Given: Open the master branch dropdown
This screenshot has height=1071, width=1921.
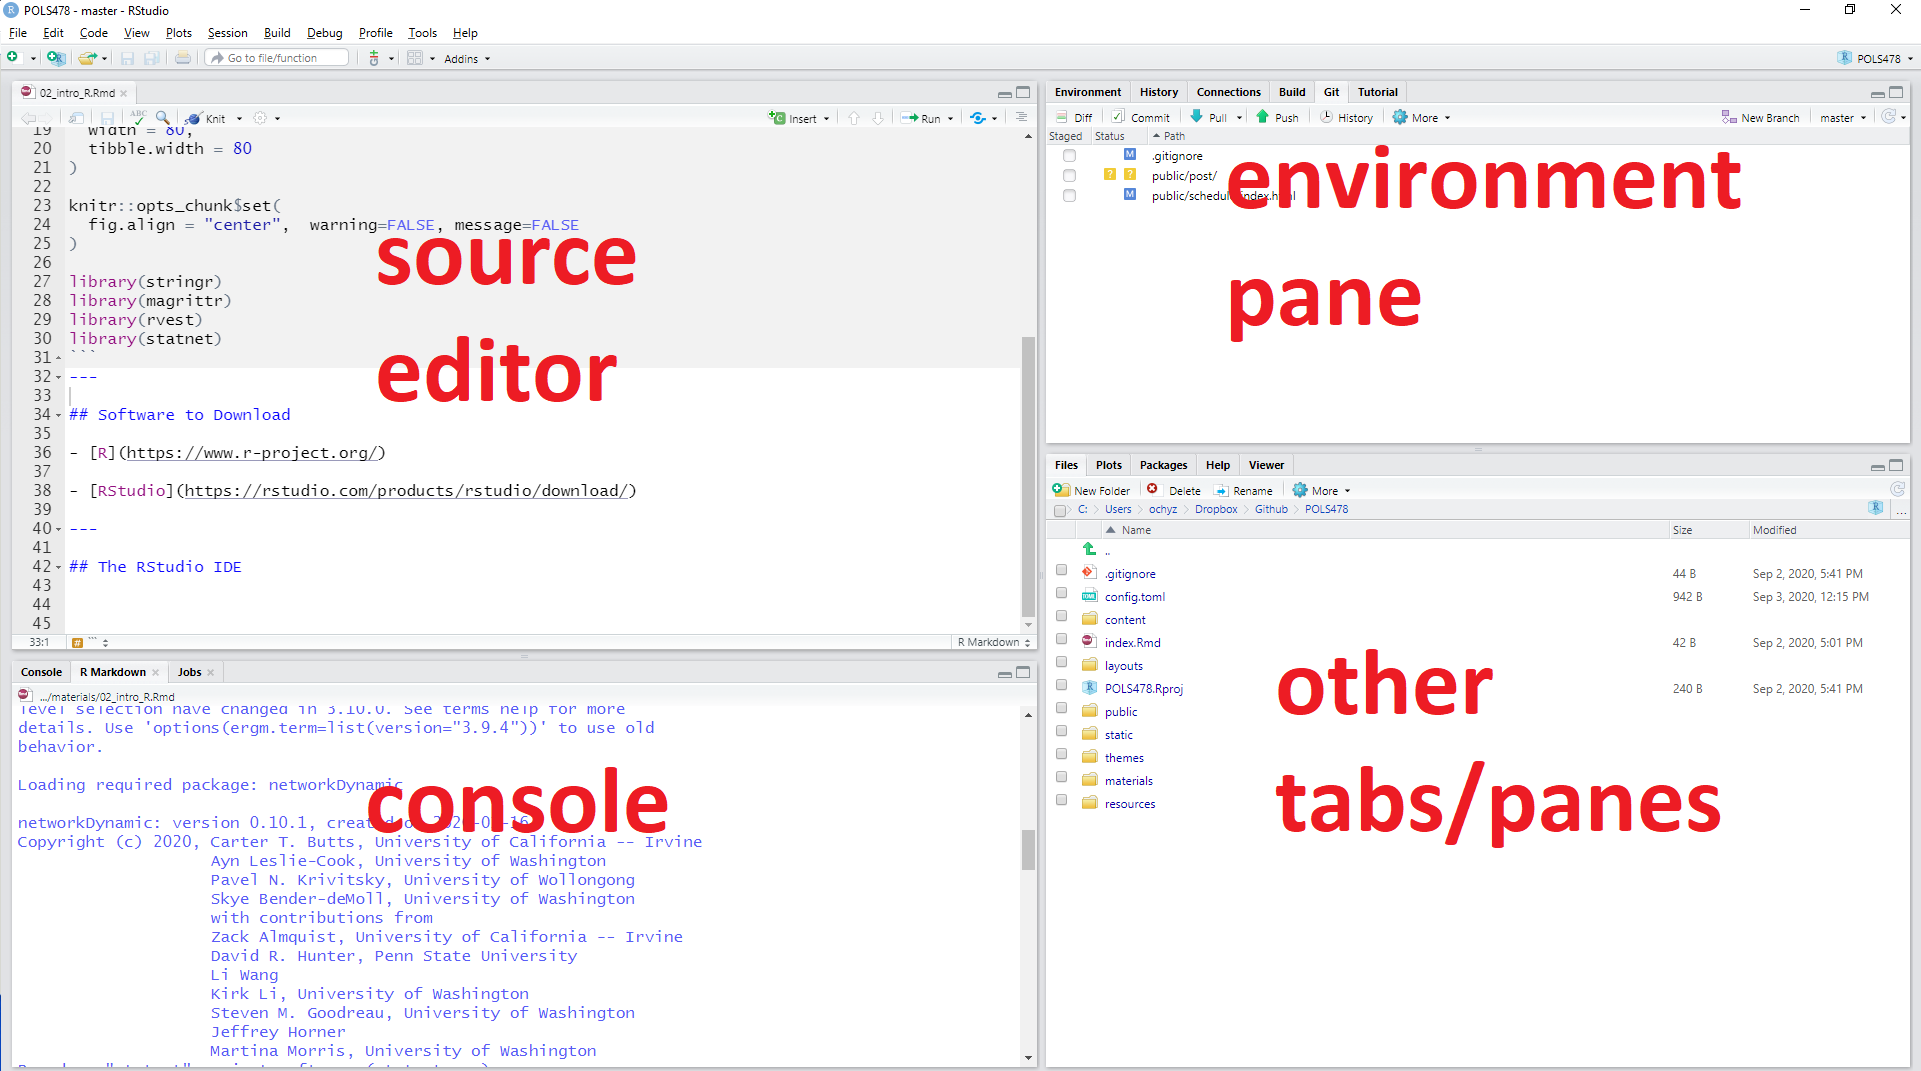Looking at the screenshot, I should 1843,117.
